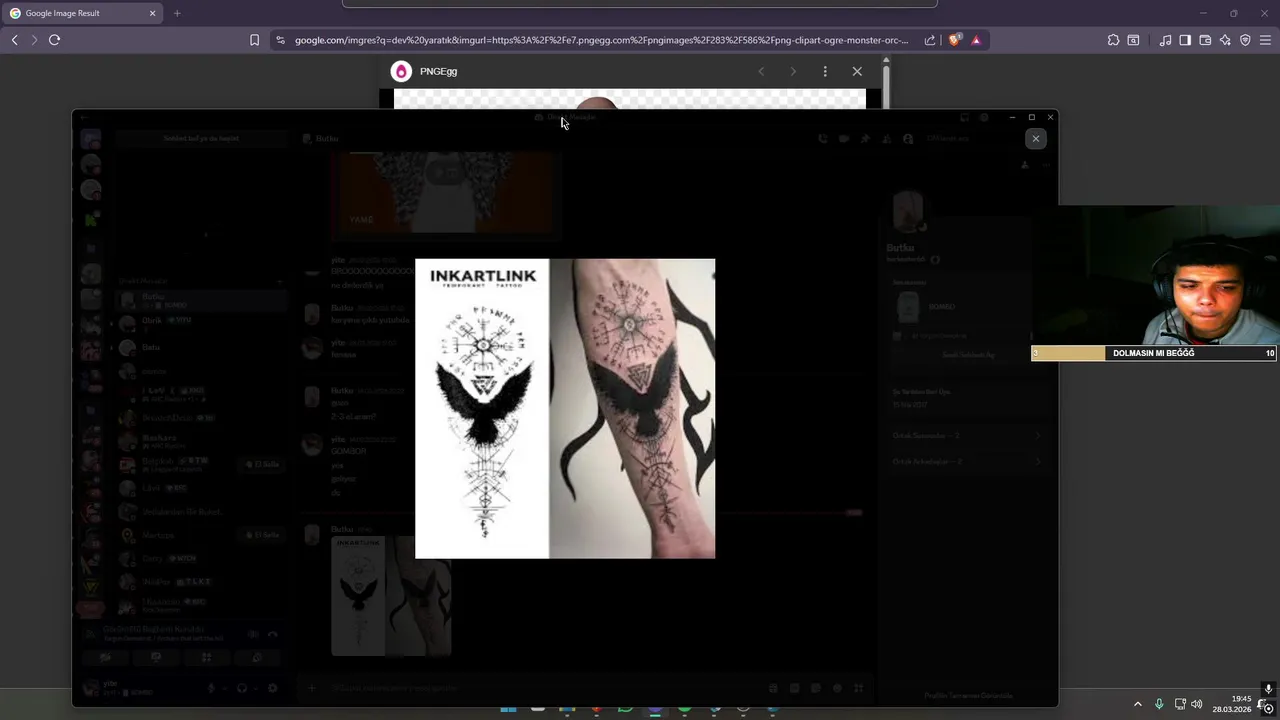Focus the google.com/imgres address bar

pyautogui.click(x=601, y=40)
